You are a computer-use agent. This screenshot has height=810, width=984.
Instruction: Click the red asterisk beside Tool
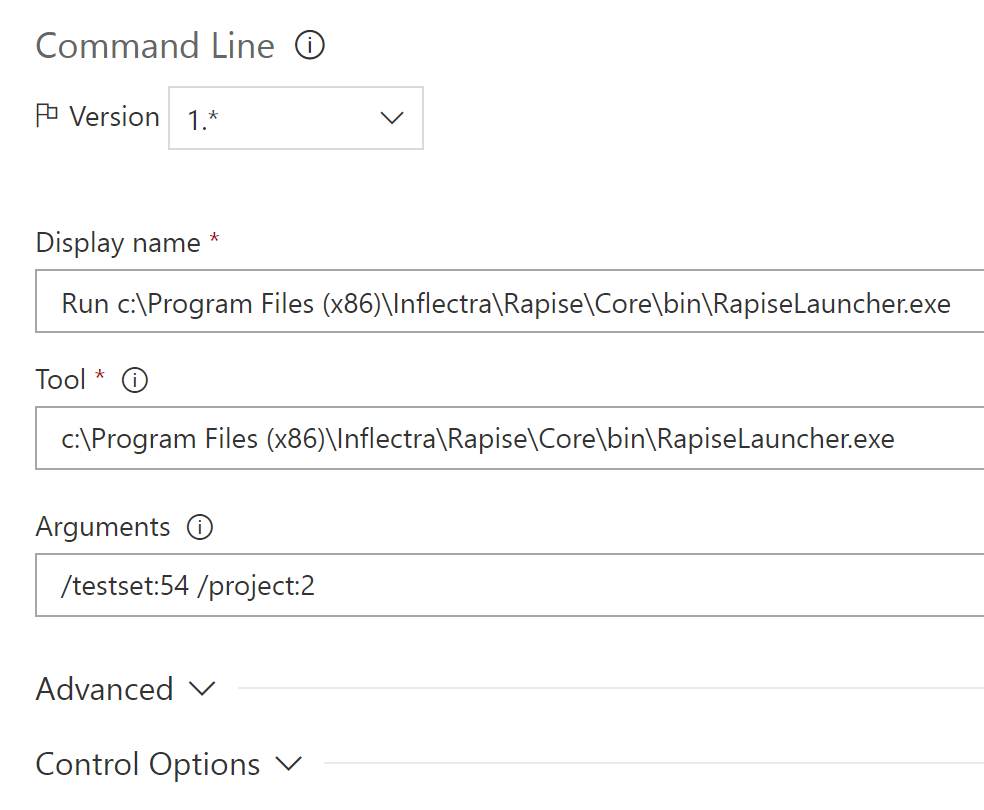coord(99,378)
